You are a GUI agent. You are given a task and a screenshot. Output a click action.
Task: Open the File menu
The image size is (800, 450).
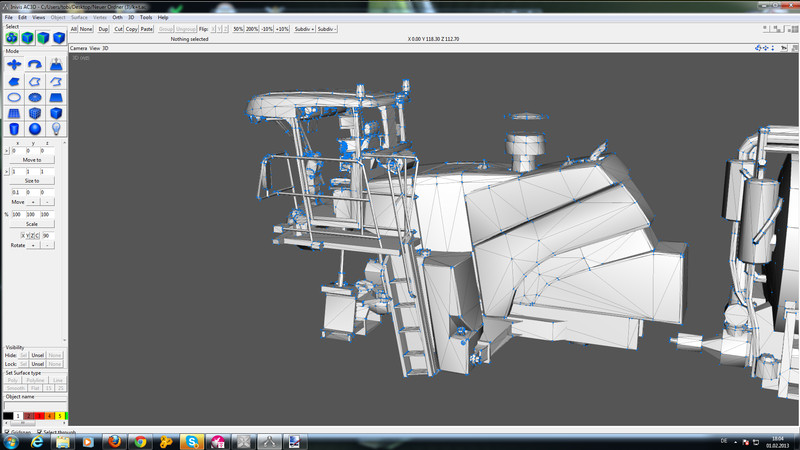(x=9, y=17)
